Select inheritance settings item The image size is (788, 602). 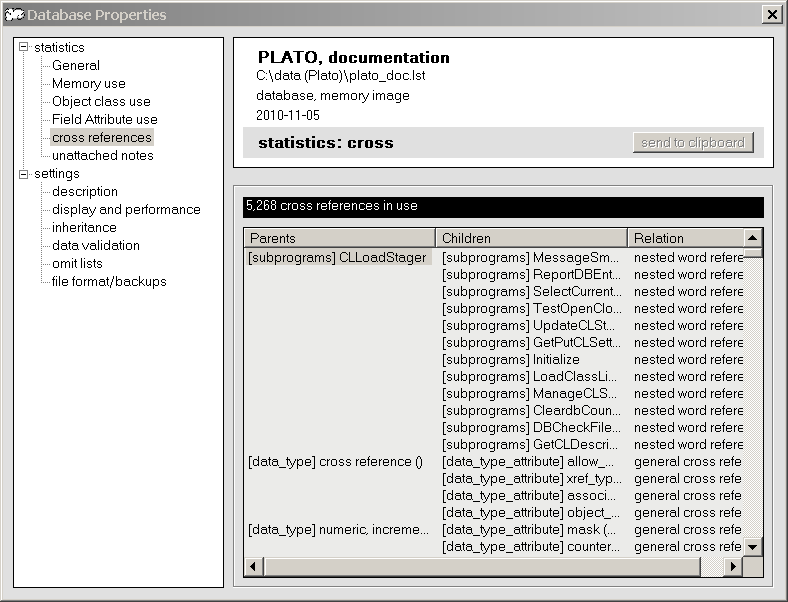(84, 228)
